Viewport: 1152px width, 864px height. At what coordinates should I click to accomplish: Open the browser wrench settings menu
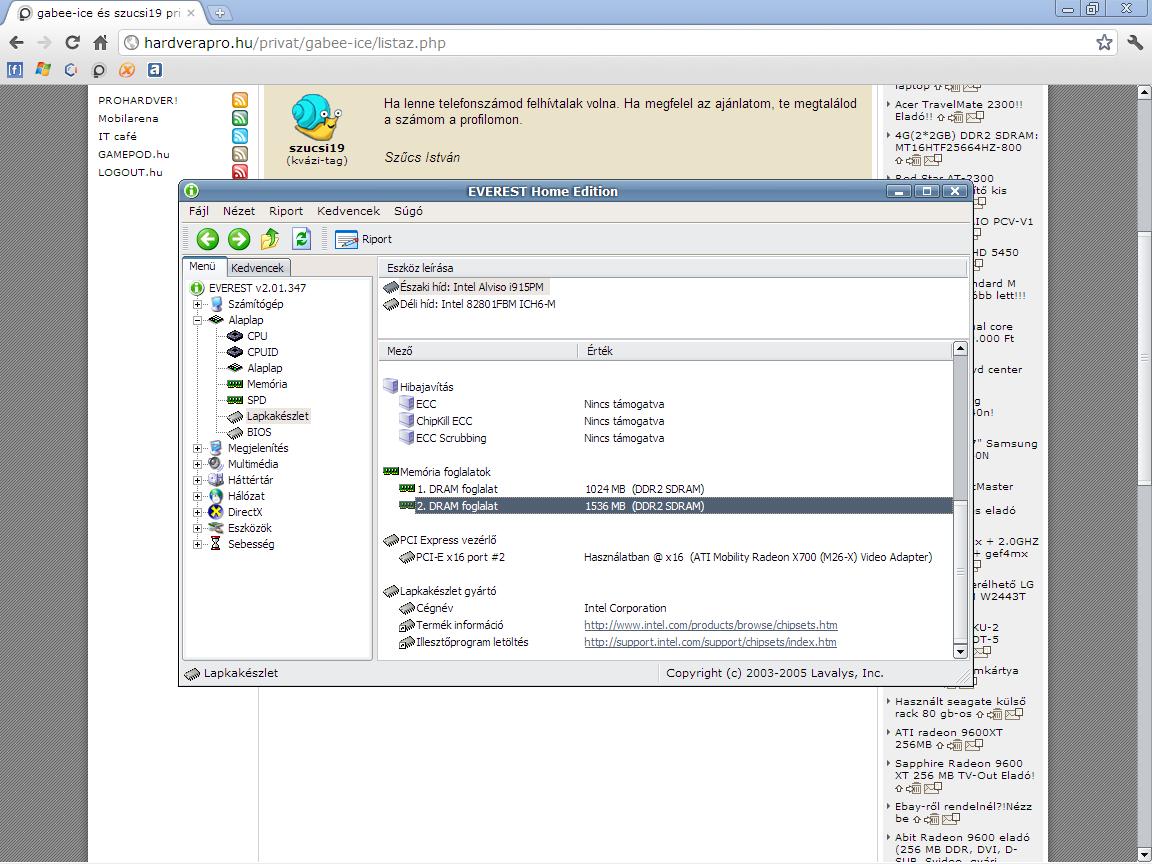point(1135,43)
